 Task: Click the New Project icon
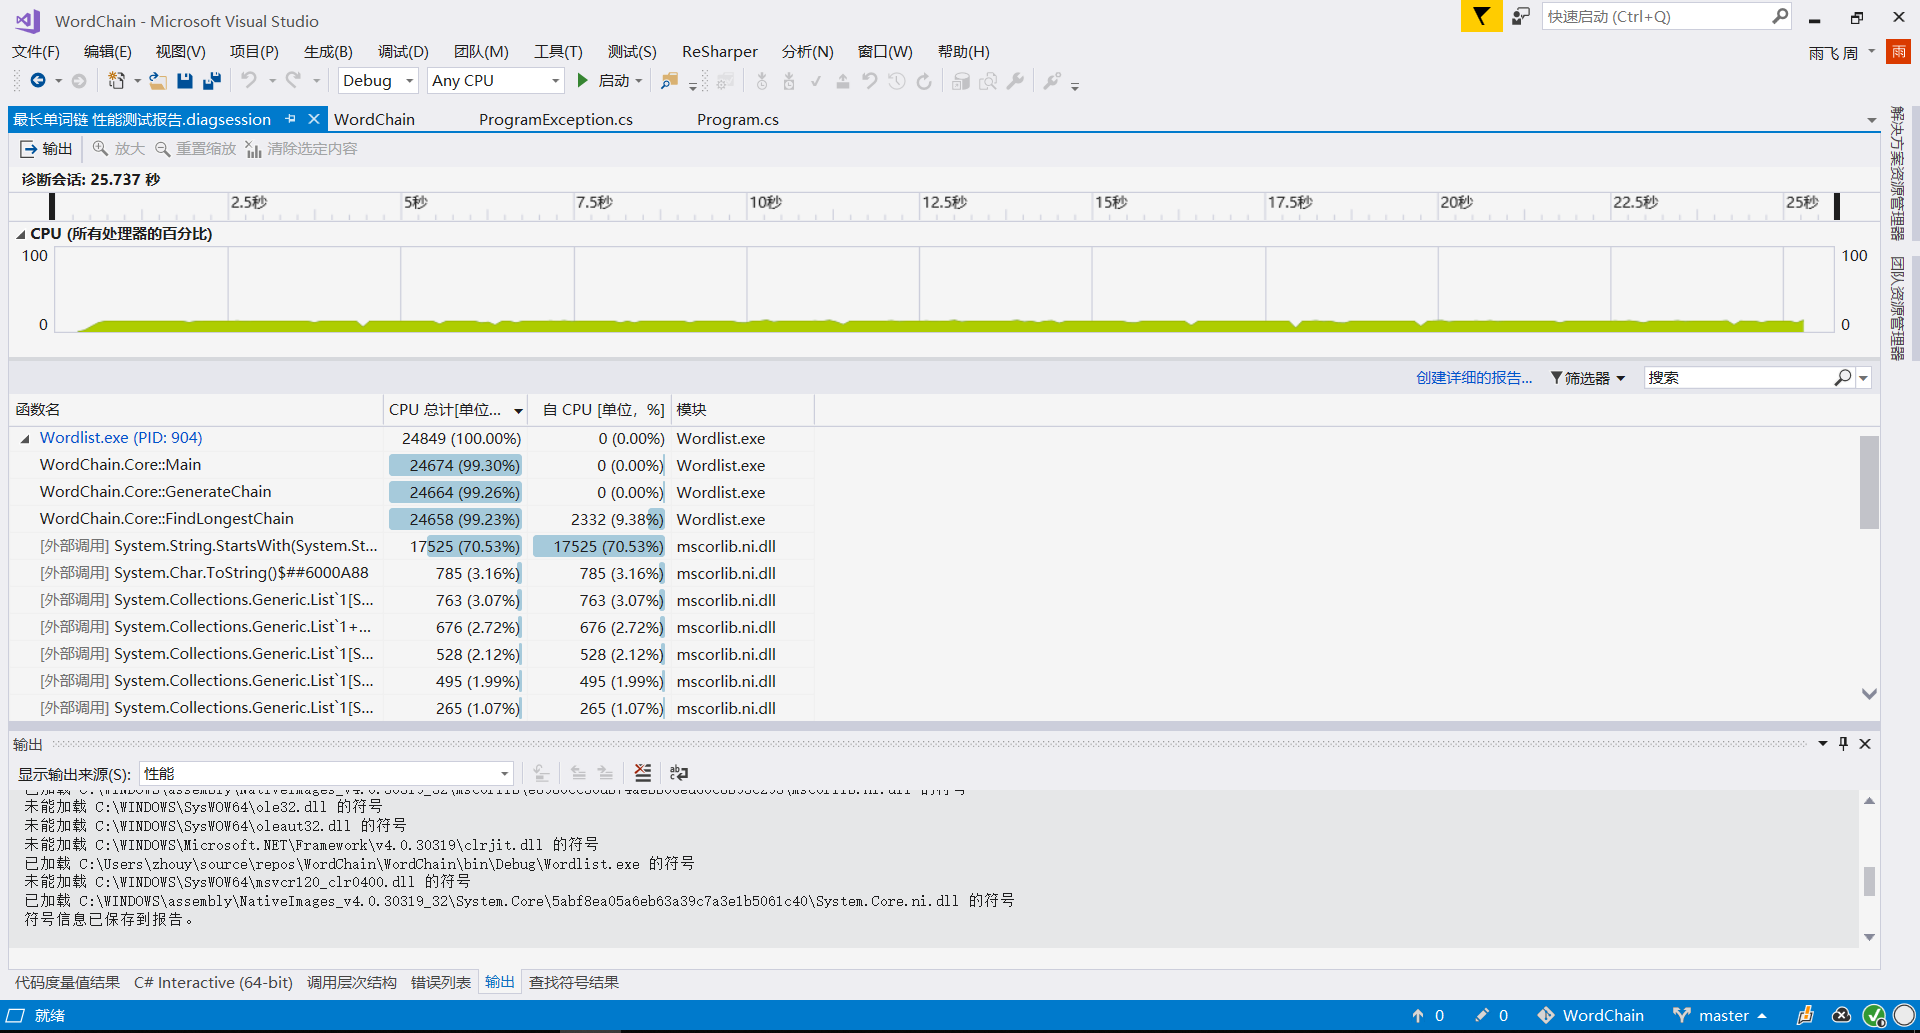pos(117,81)
